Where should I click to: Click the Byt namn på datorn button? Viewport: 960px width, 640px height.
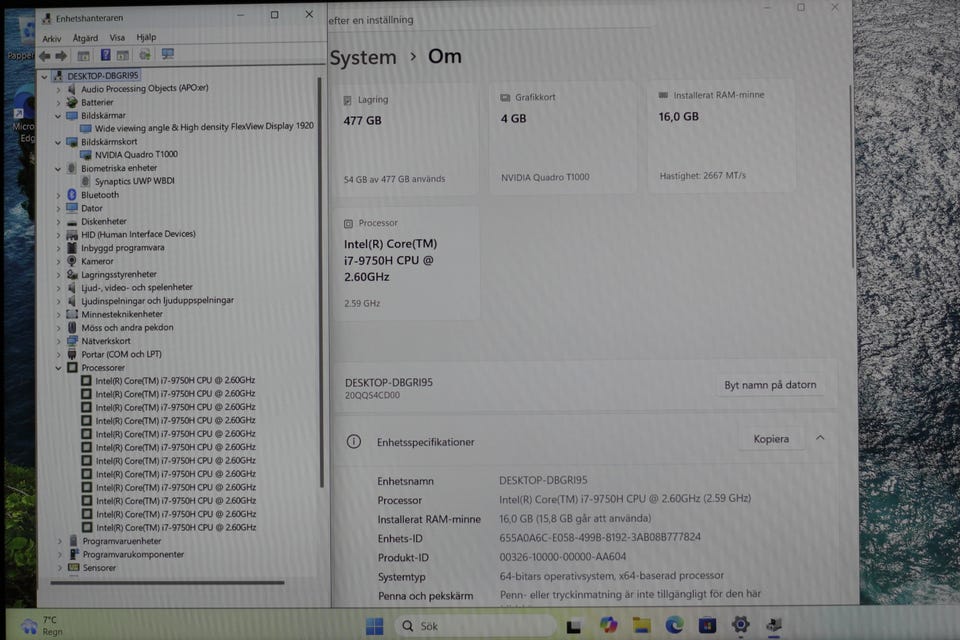tap(770, 385)
